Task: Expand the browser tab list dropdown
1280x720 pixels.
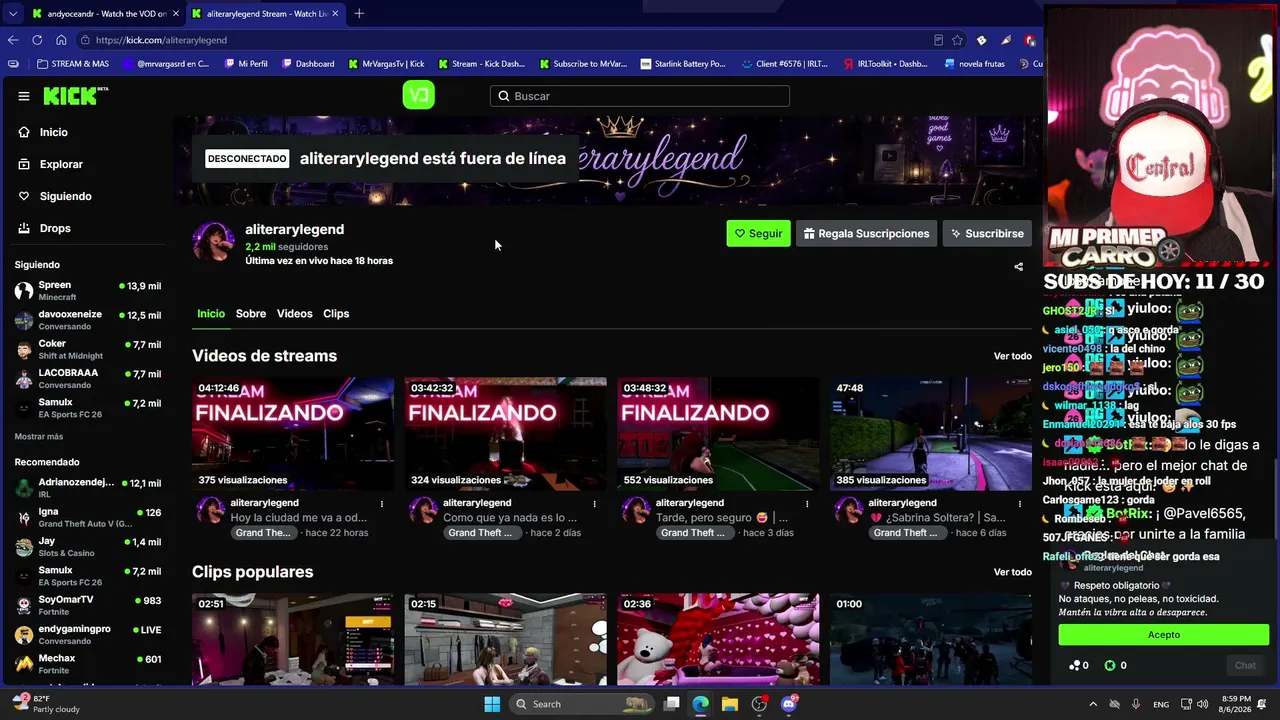Action: (12, 14)
